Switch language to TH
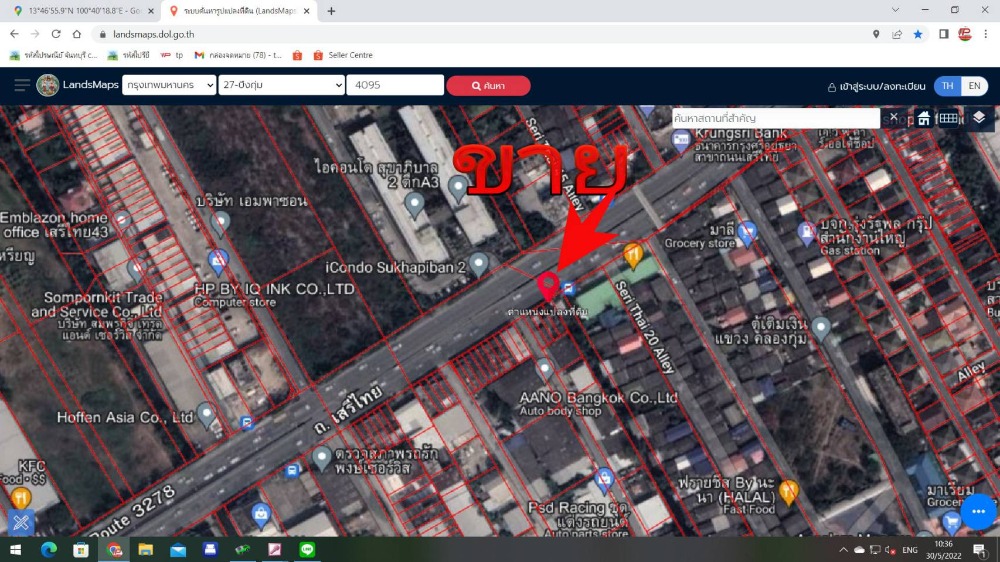The image size is (1000, 562). tap(948, 85)
